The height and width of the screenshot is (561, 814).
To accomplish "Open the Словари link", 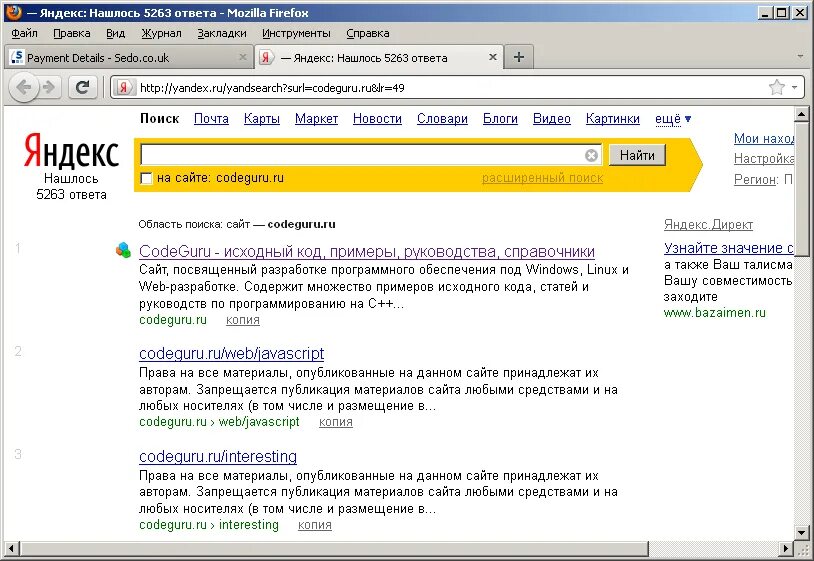I will [442, 119].
